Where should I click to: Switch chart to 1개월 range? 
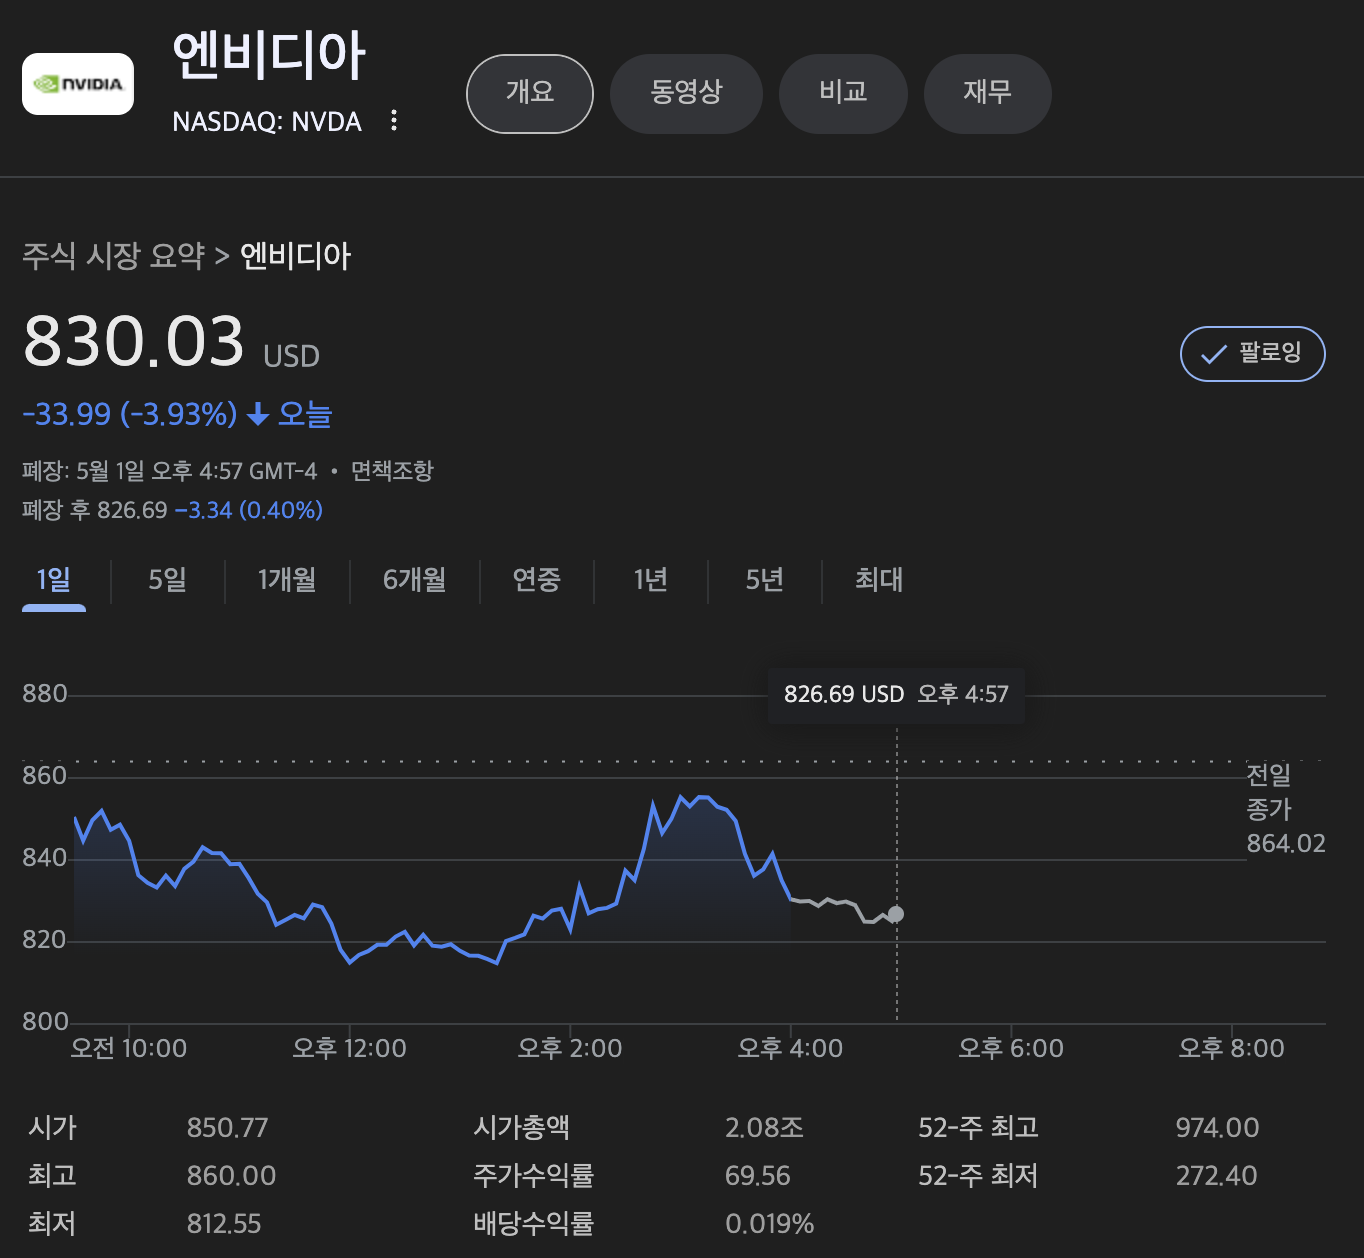pyautogui.click(x=287, y=580)
